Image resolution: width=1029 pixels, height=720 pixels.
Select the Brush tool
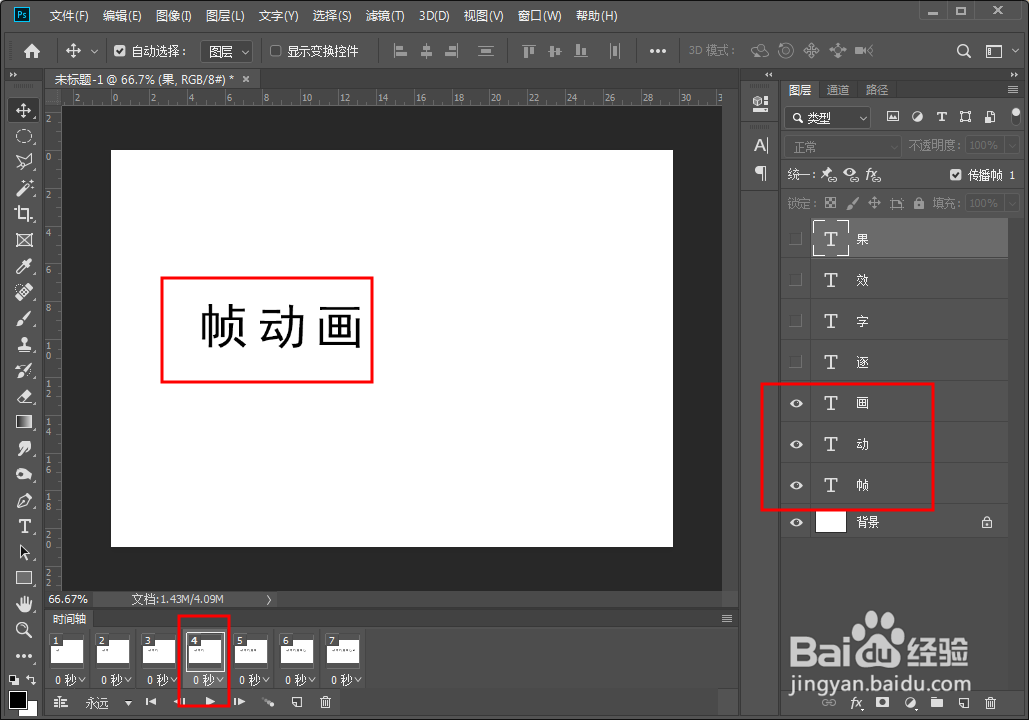[x=24, y=318]
